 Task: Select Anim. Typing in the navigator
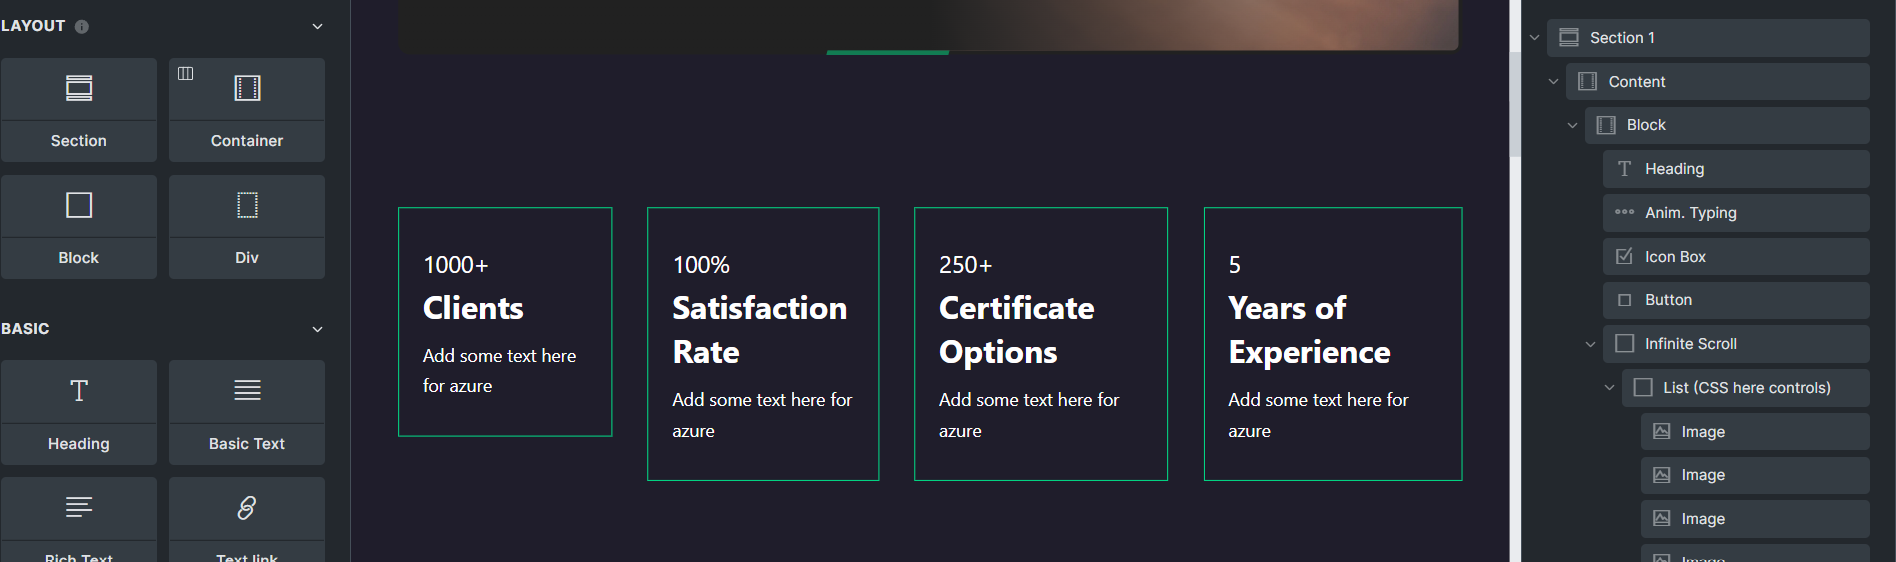(1736, 213)
